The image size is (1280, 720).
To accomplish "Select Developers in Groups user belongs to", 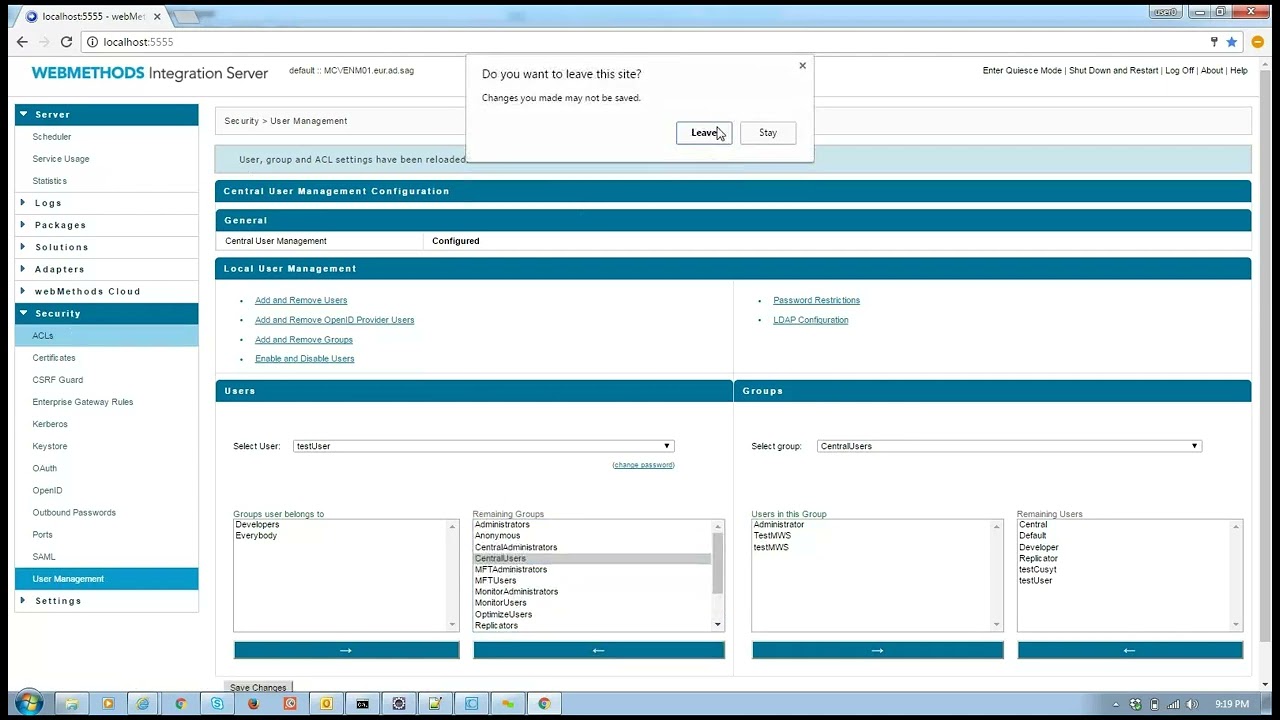I will point(257,525).
